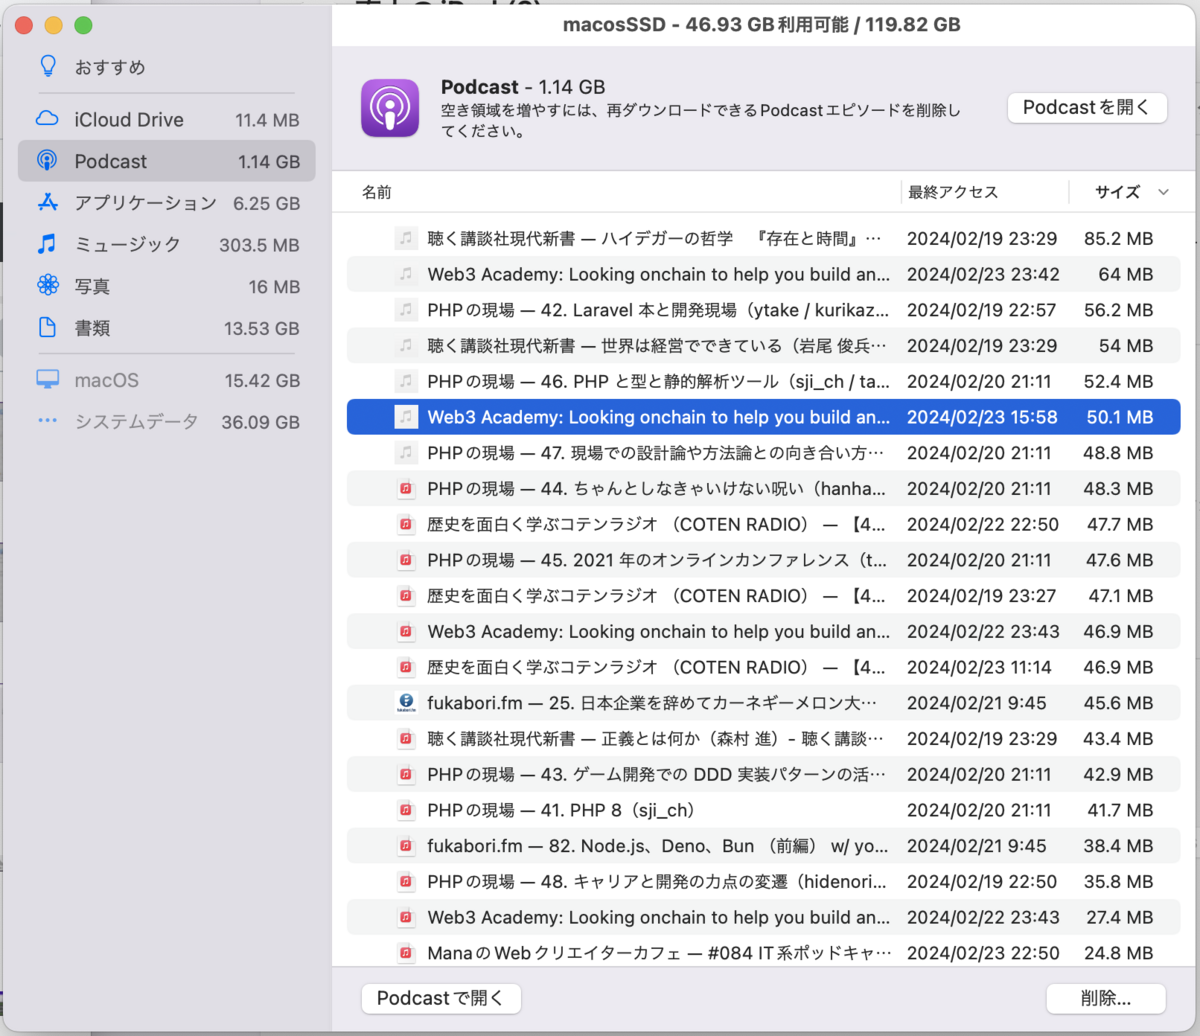The width and height of the screenshot is (1200, 1036).
Task: Click the Podcastを開く button
Action: (x=1087, y=107)
